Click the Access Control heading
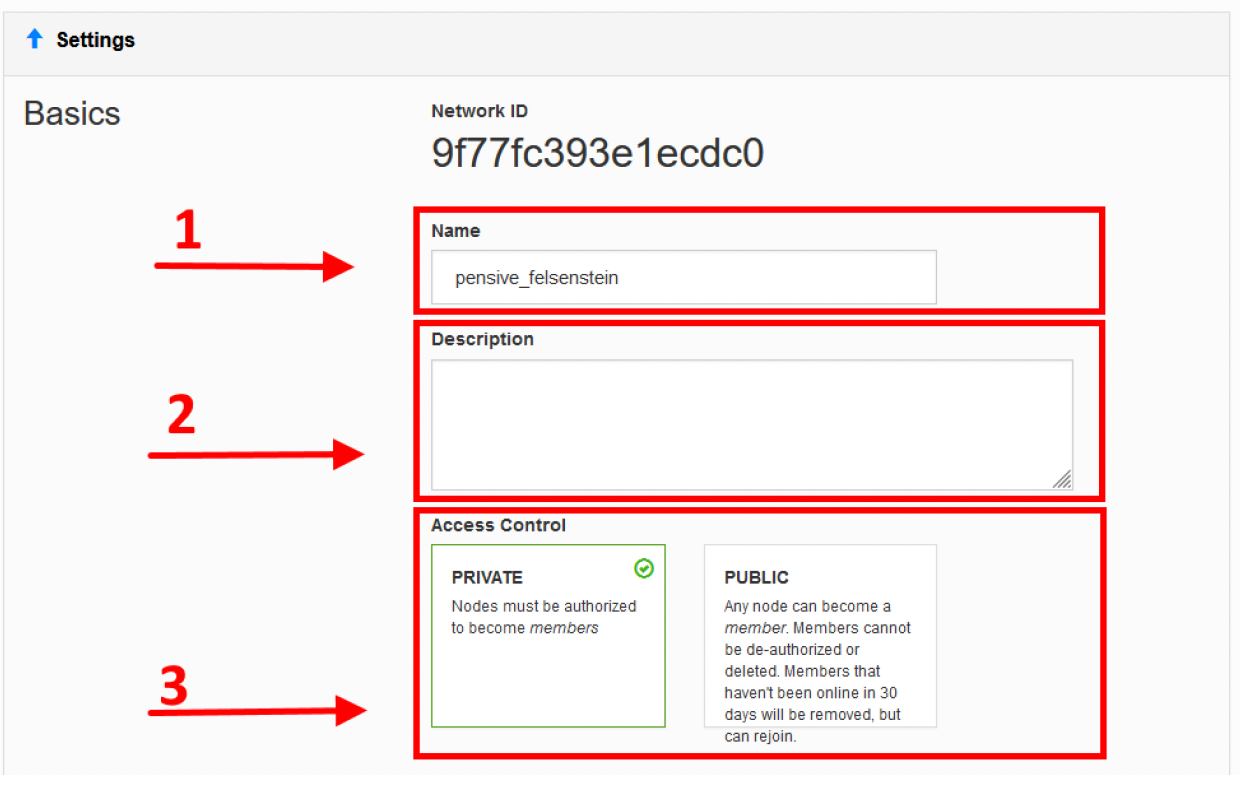Screen dimensions: 1240x790 498,525
